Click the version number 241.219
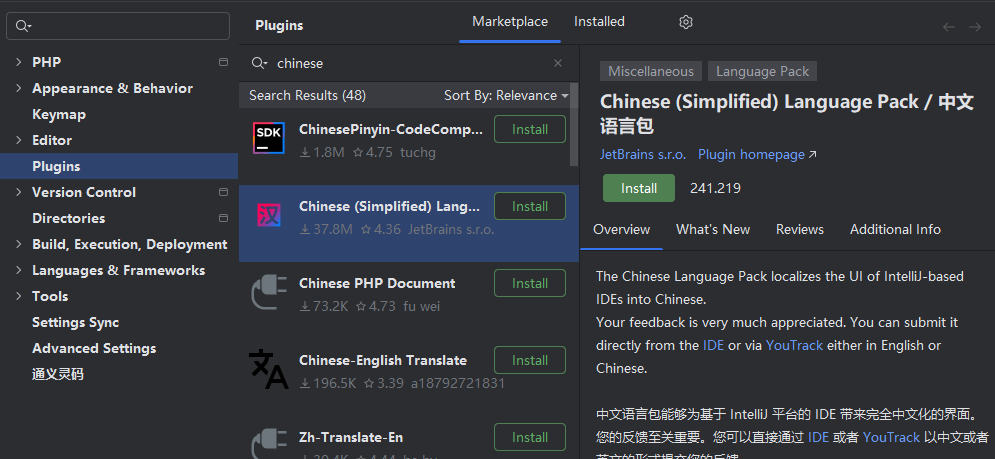995x459 pixels. [x=715, y=188]
